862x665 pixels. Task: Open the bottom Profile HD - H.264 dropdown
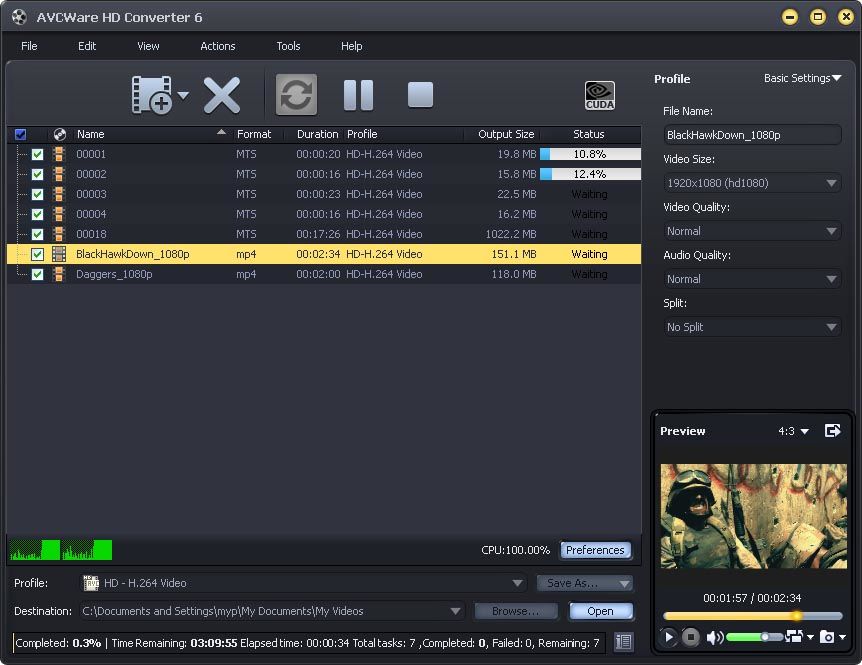[x=303, y=583]
